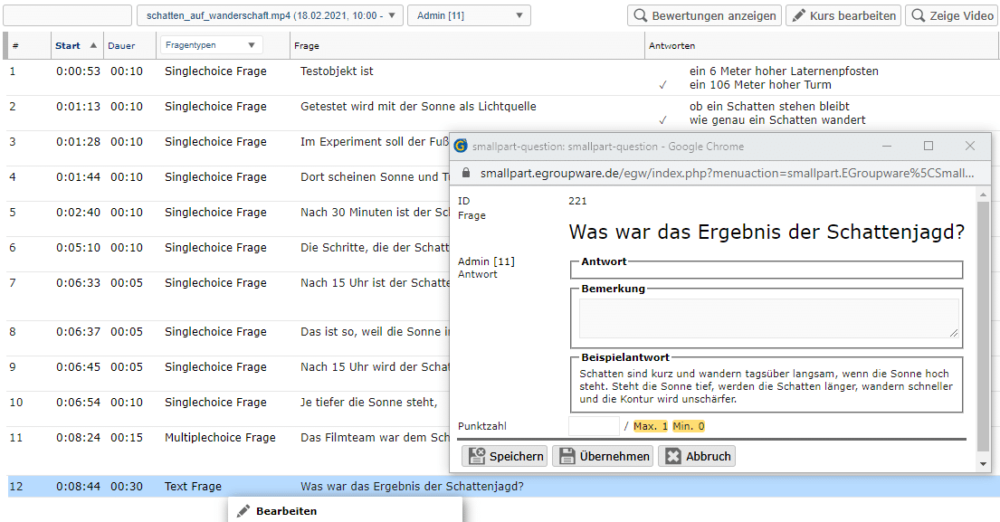Click the Zeige Video button
Image resolution: width=1000 pixels, height=522 pixels.
click(951, 16)
